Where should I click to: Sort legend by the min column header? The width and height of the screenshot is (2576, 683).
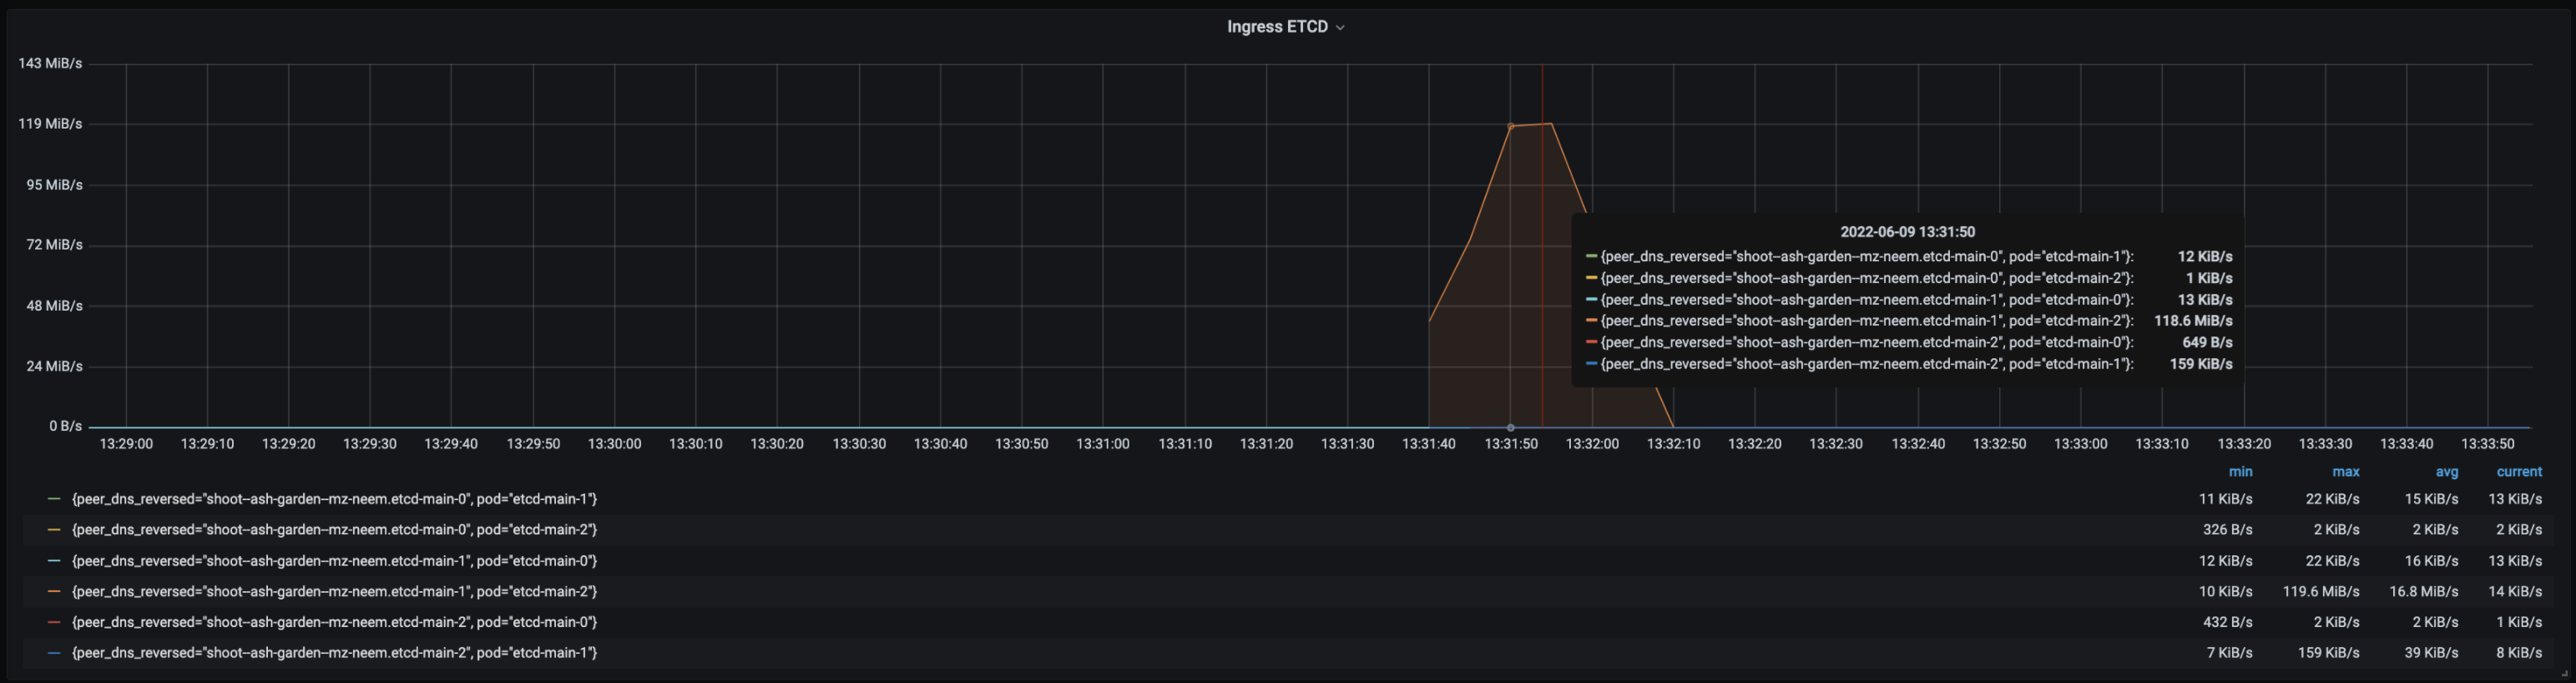pos(2239,472)
